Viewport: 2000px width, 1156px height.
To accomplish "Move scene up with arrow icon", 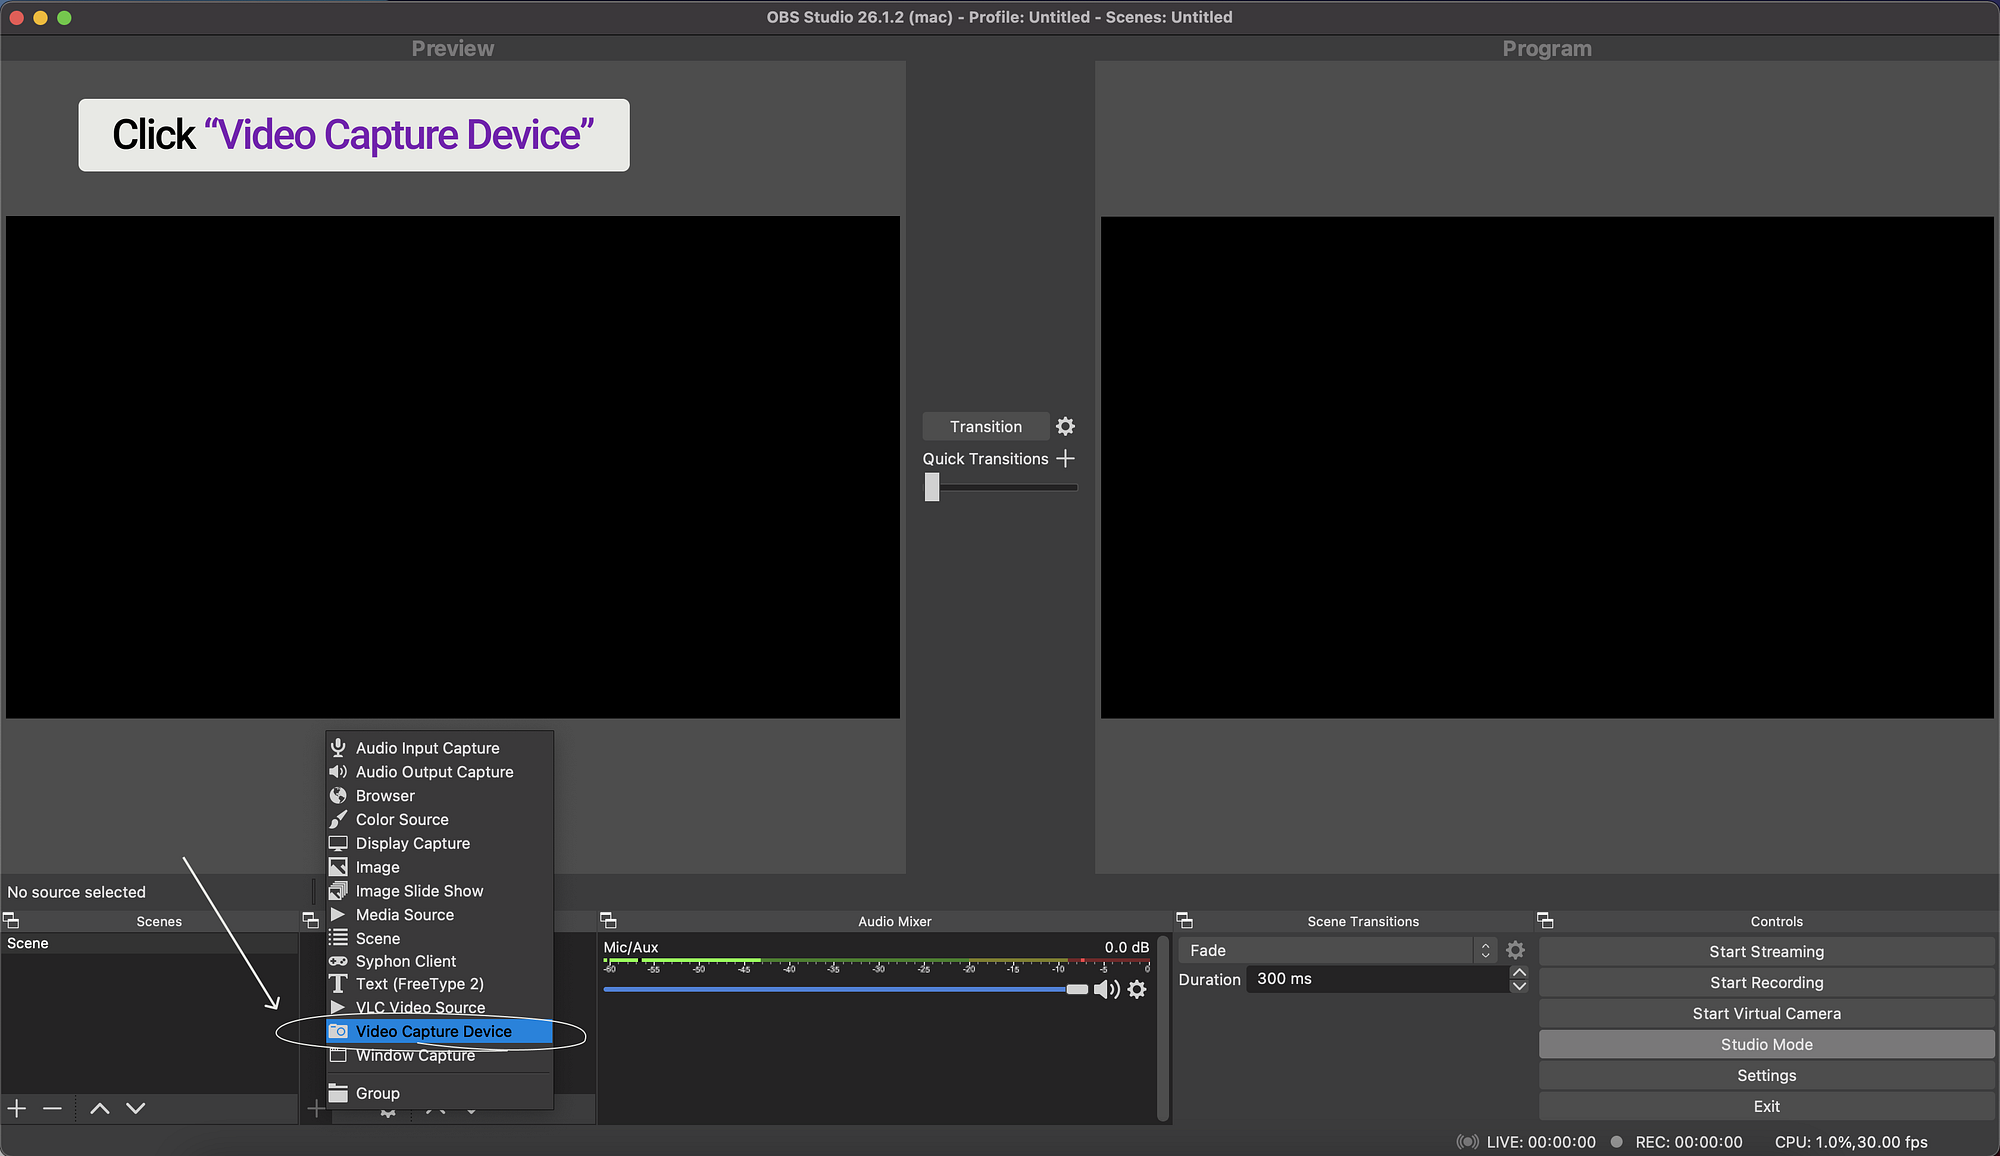I will pos(100,1108).
